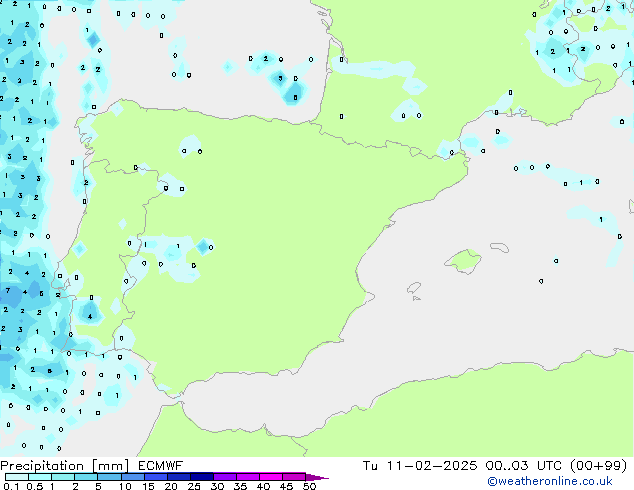The width and height of the screenshot is (634, 490).
Task: Click the '7' precipitation value on map
Action: [8, 290]
